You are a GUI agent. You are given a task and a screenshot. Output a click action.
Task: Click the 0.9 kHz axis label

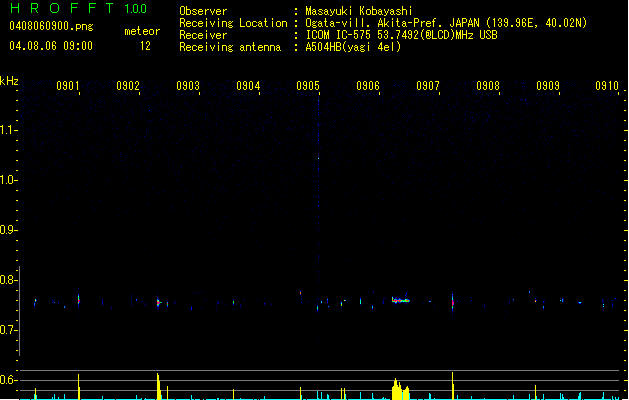[x=8, y=230]
